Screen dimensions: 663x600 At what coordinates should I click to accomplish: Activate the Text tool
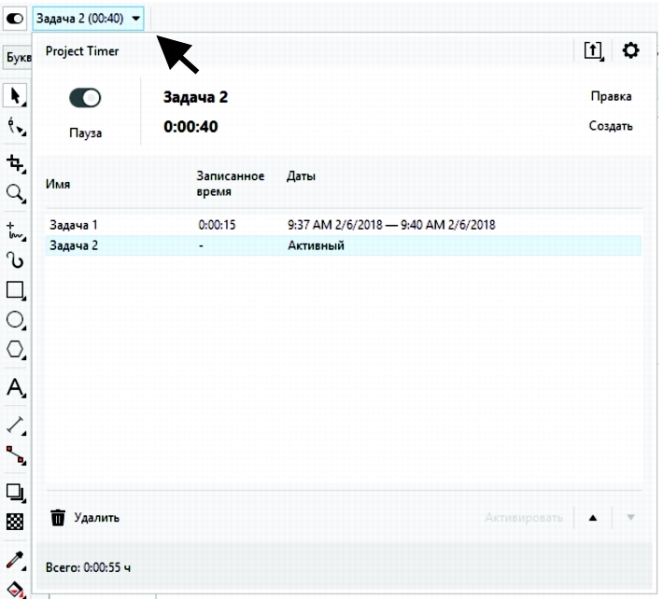15,387
